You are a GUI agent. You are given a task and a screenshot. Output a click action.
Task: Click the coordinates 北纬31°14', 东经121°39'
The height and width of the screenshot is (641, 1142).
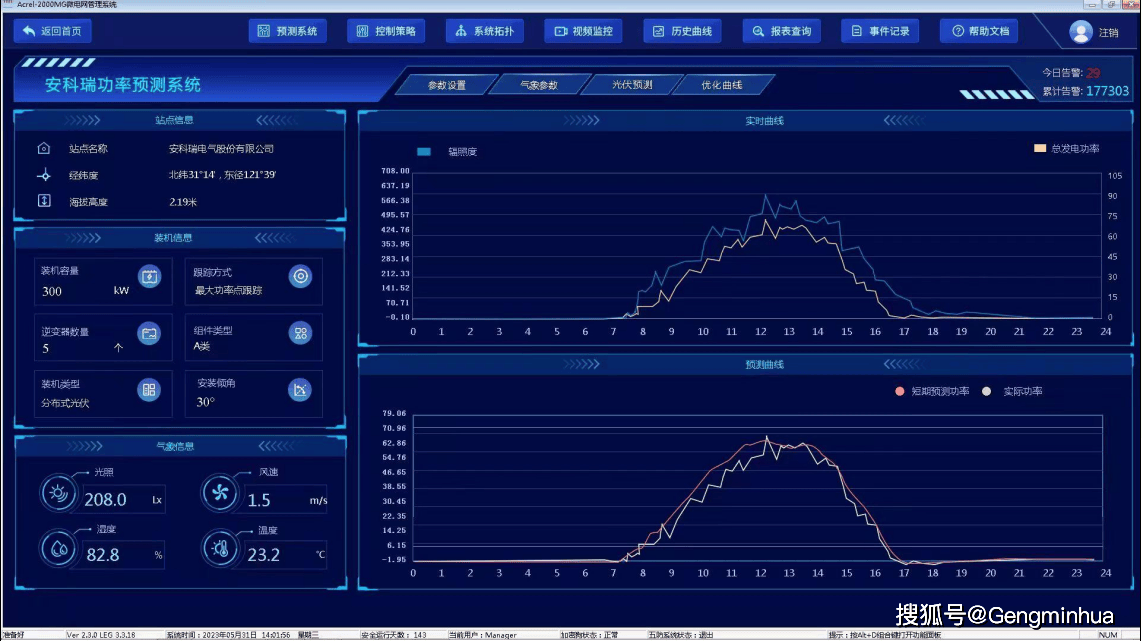(222, 175)
